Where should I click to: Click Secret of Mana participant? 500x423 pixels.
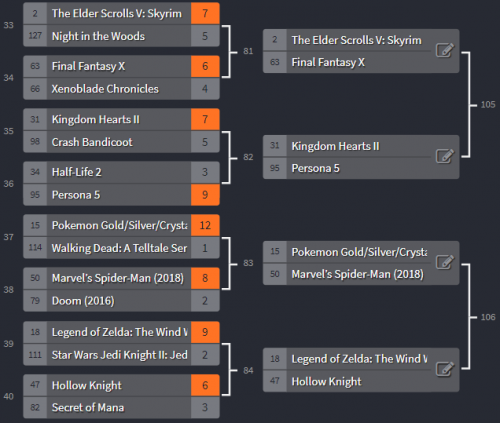(x=121, y=407)
